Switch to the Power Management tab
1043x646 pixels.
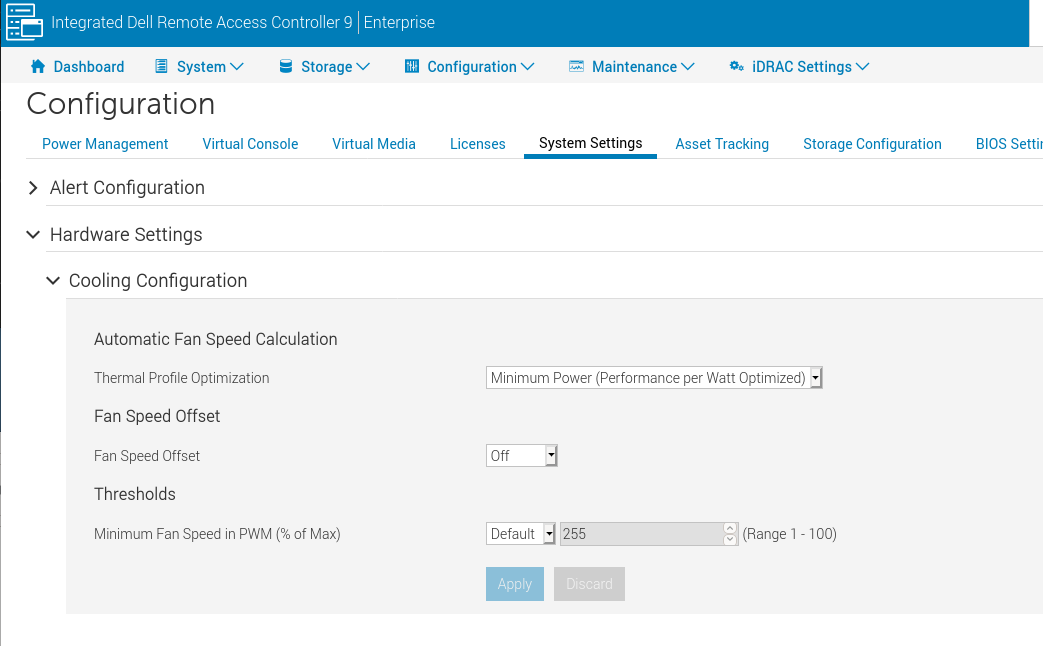(x=105, y=144)
